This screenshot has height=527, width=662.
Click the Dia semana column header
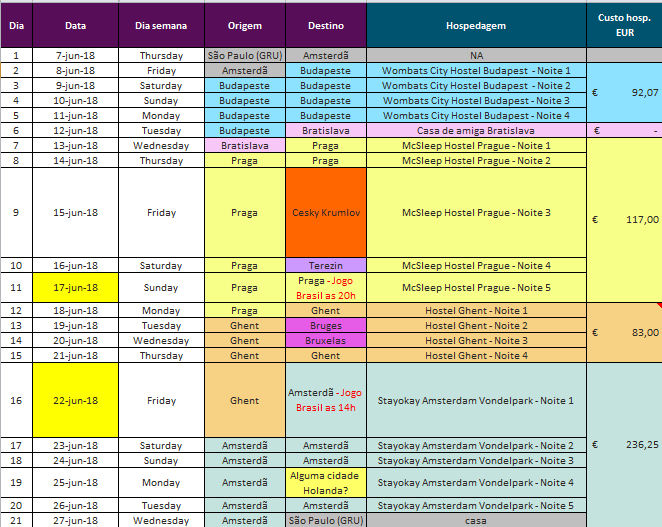pyautogui.click(x=161, y=24)
